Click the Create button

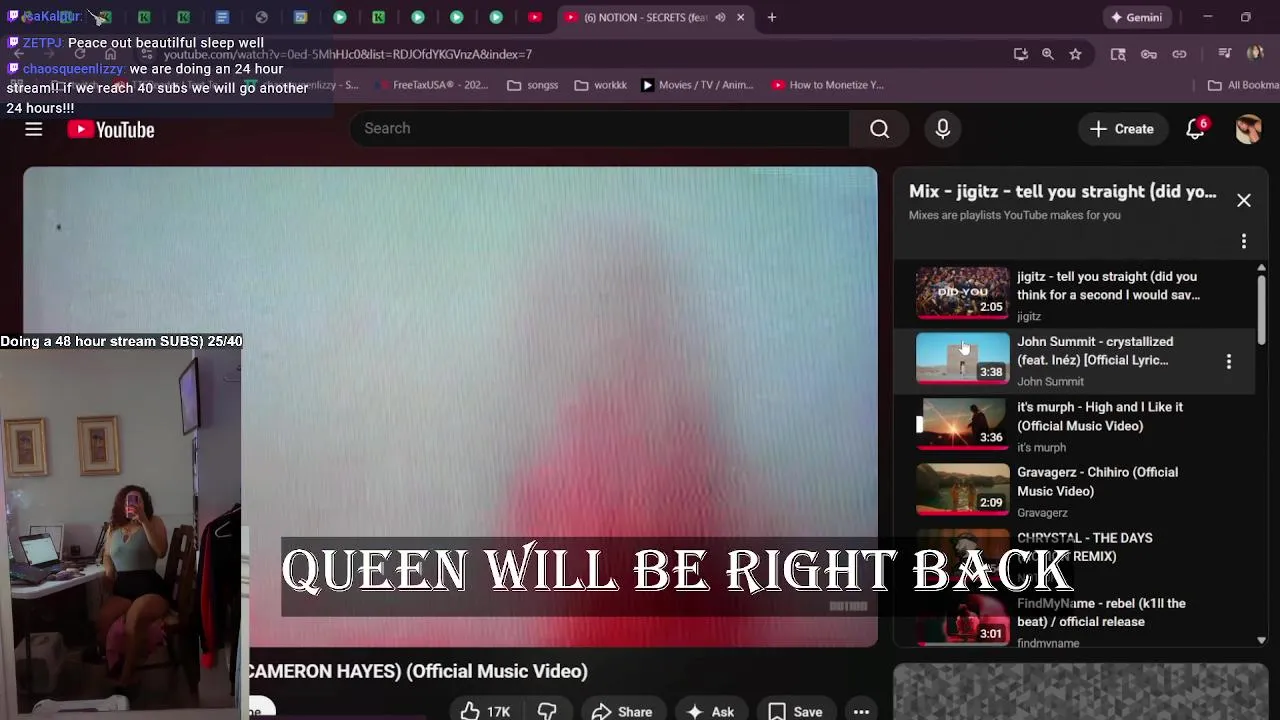coord(1122,129)
